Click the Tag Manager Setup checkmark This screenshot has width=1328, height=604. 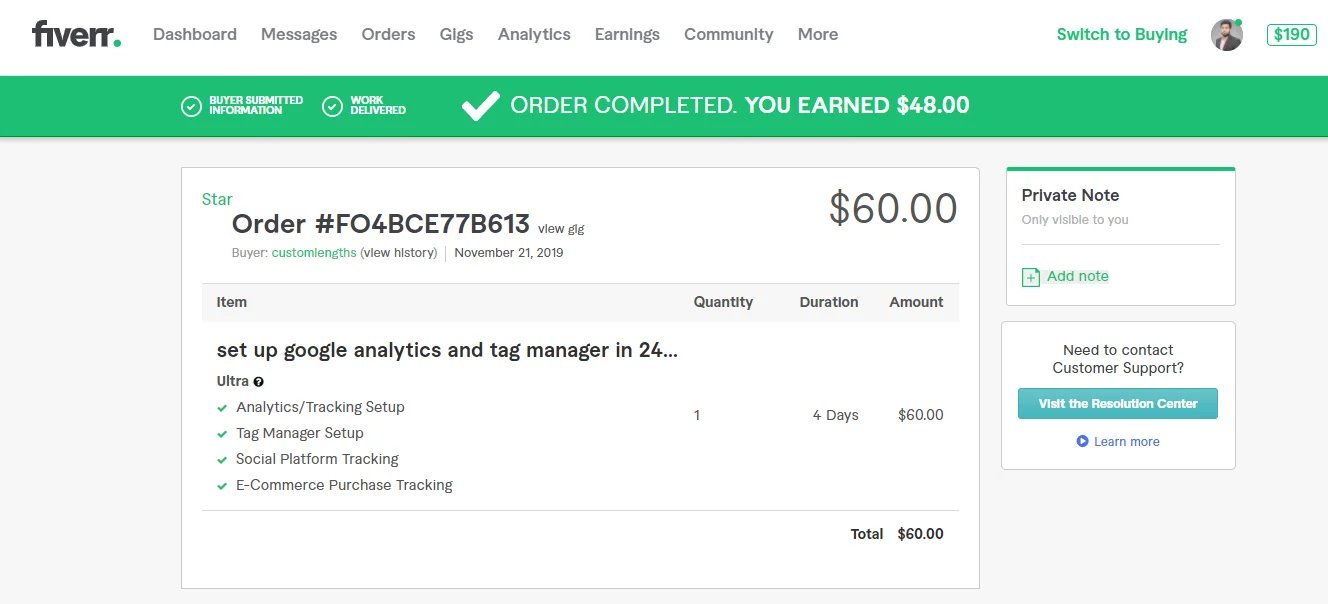click(x=222, y=434)
